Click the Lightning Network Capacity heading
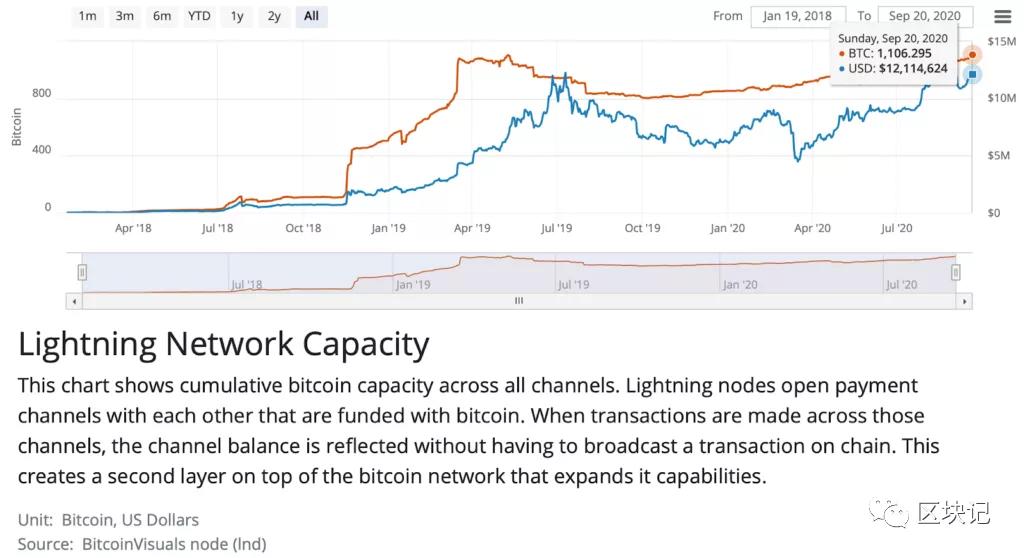This screenshot has height=558, width=1024. click(x=224, y=345)
